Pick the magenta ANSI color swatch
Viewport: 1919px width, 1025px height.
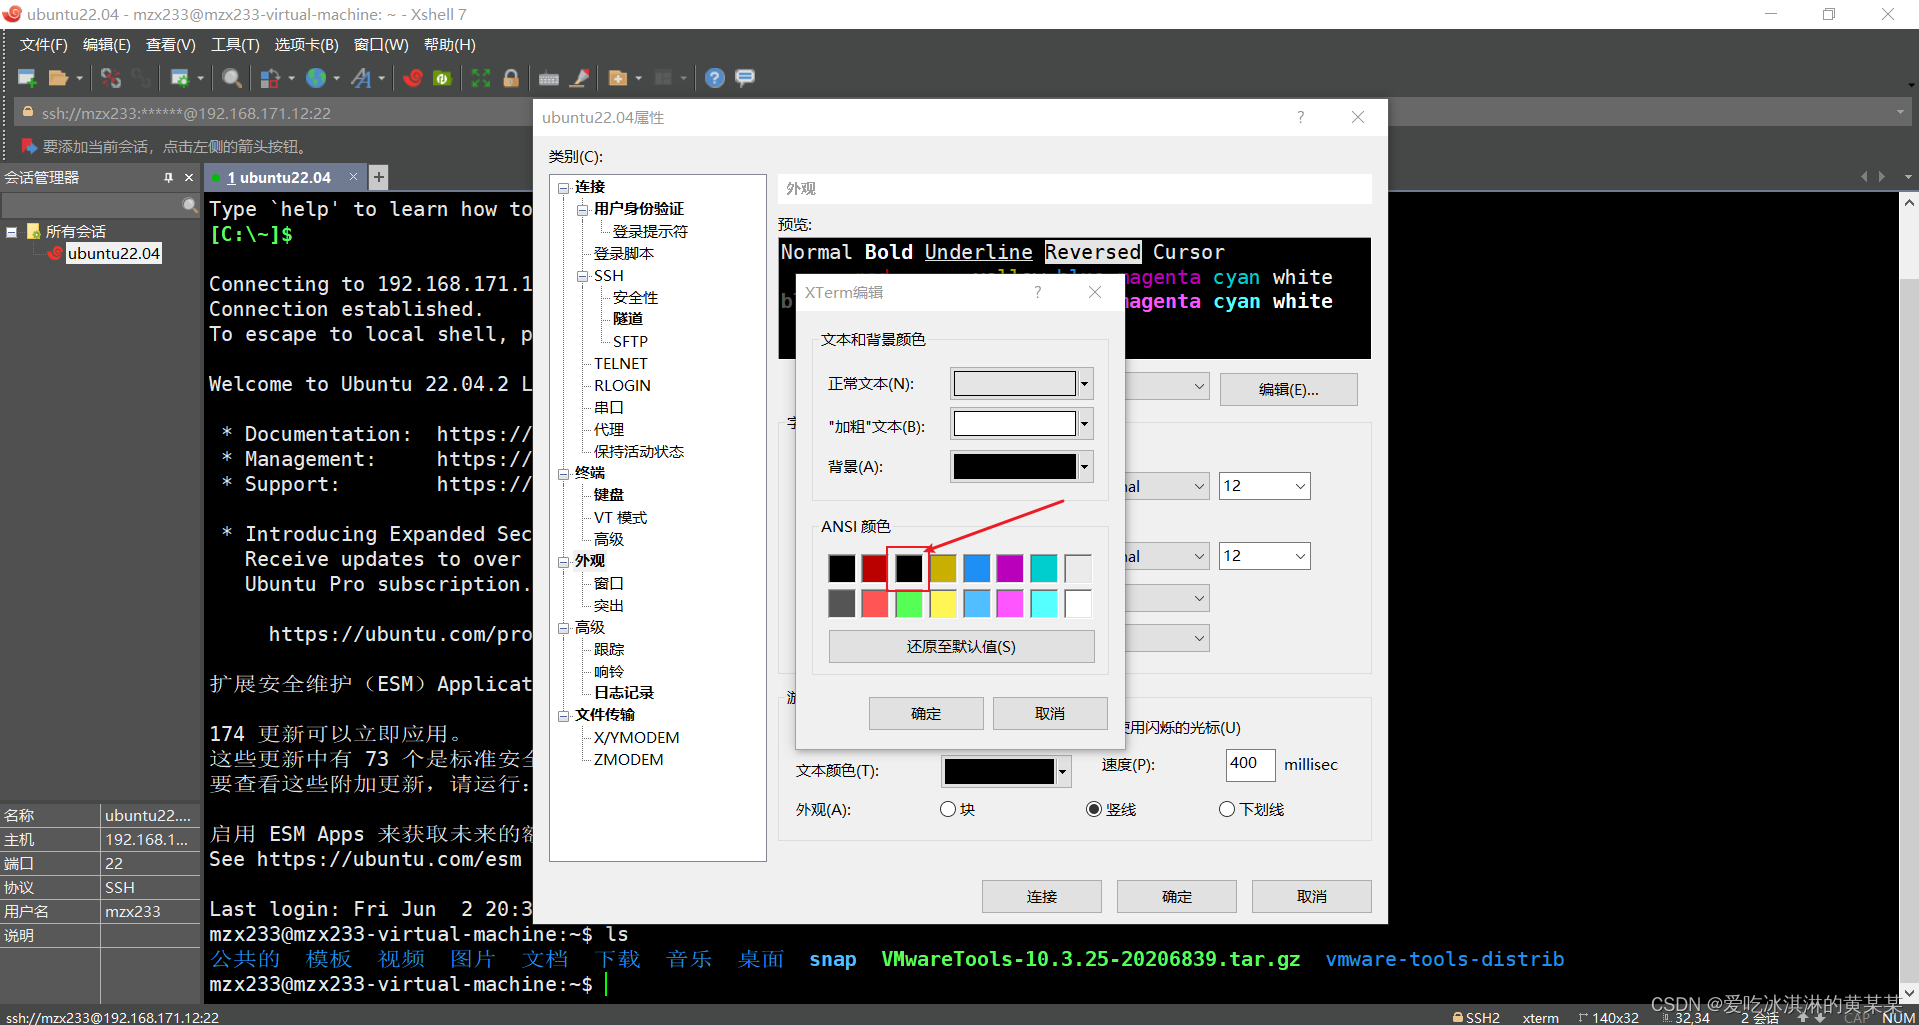tap(1009, 567)
